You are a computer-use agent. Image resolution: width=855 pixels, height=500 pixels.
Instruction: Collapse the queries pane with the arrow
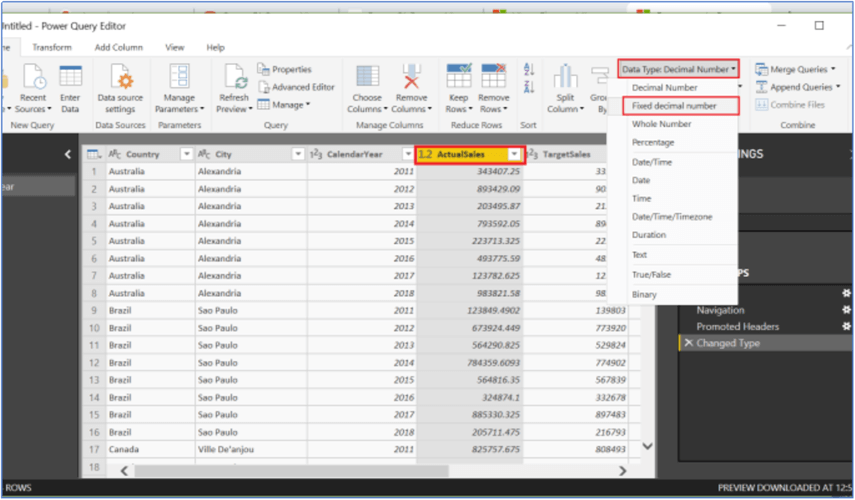(x=68, y=154)
